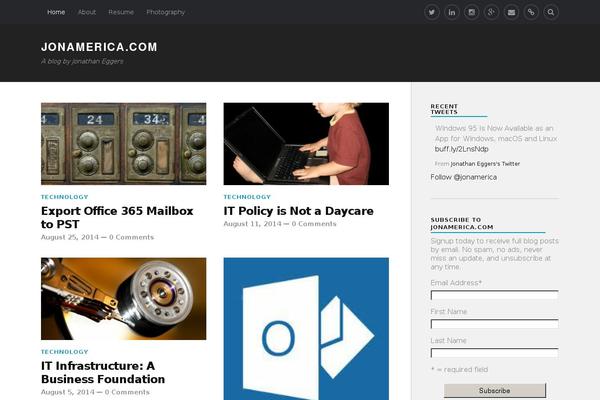This screenshot has height=400, width=600.
Task: Open the LinkedIn social icon
Action: pyautogui.click(x=452, y=12)
